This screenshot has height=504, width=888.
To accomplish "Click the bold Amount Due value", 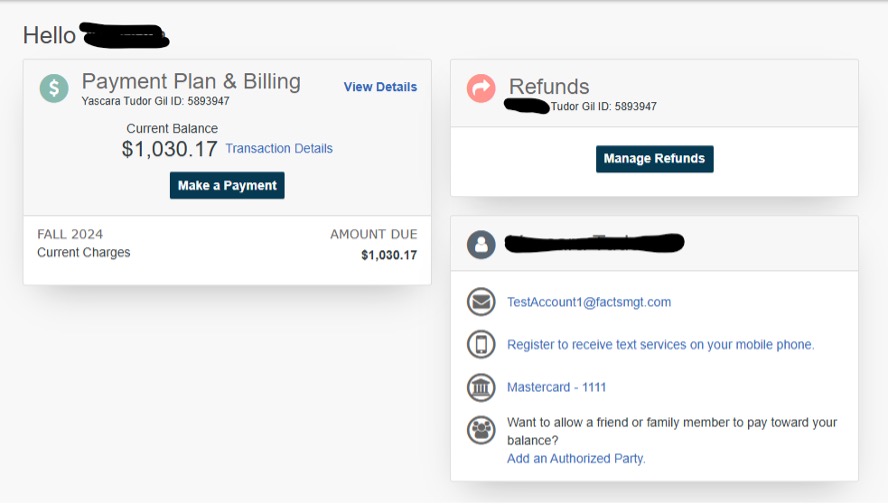I will point(389,255).
